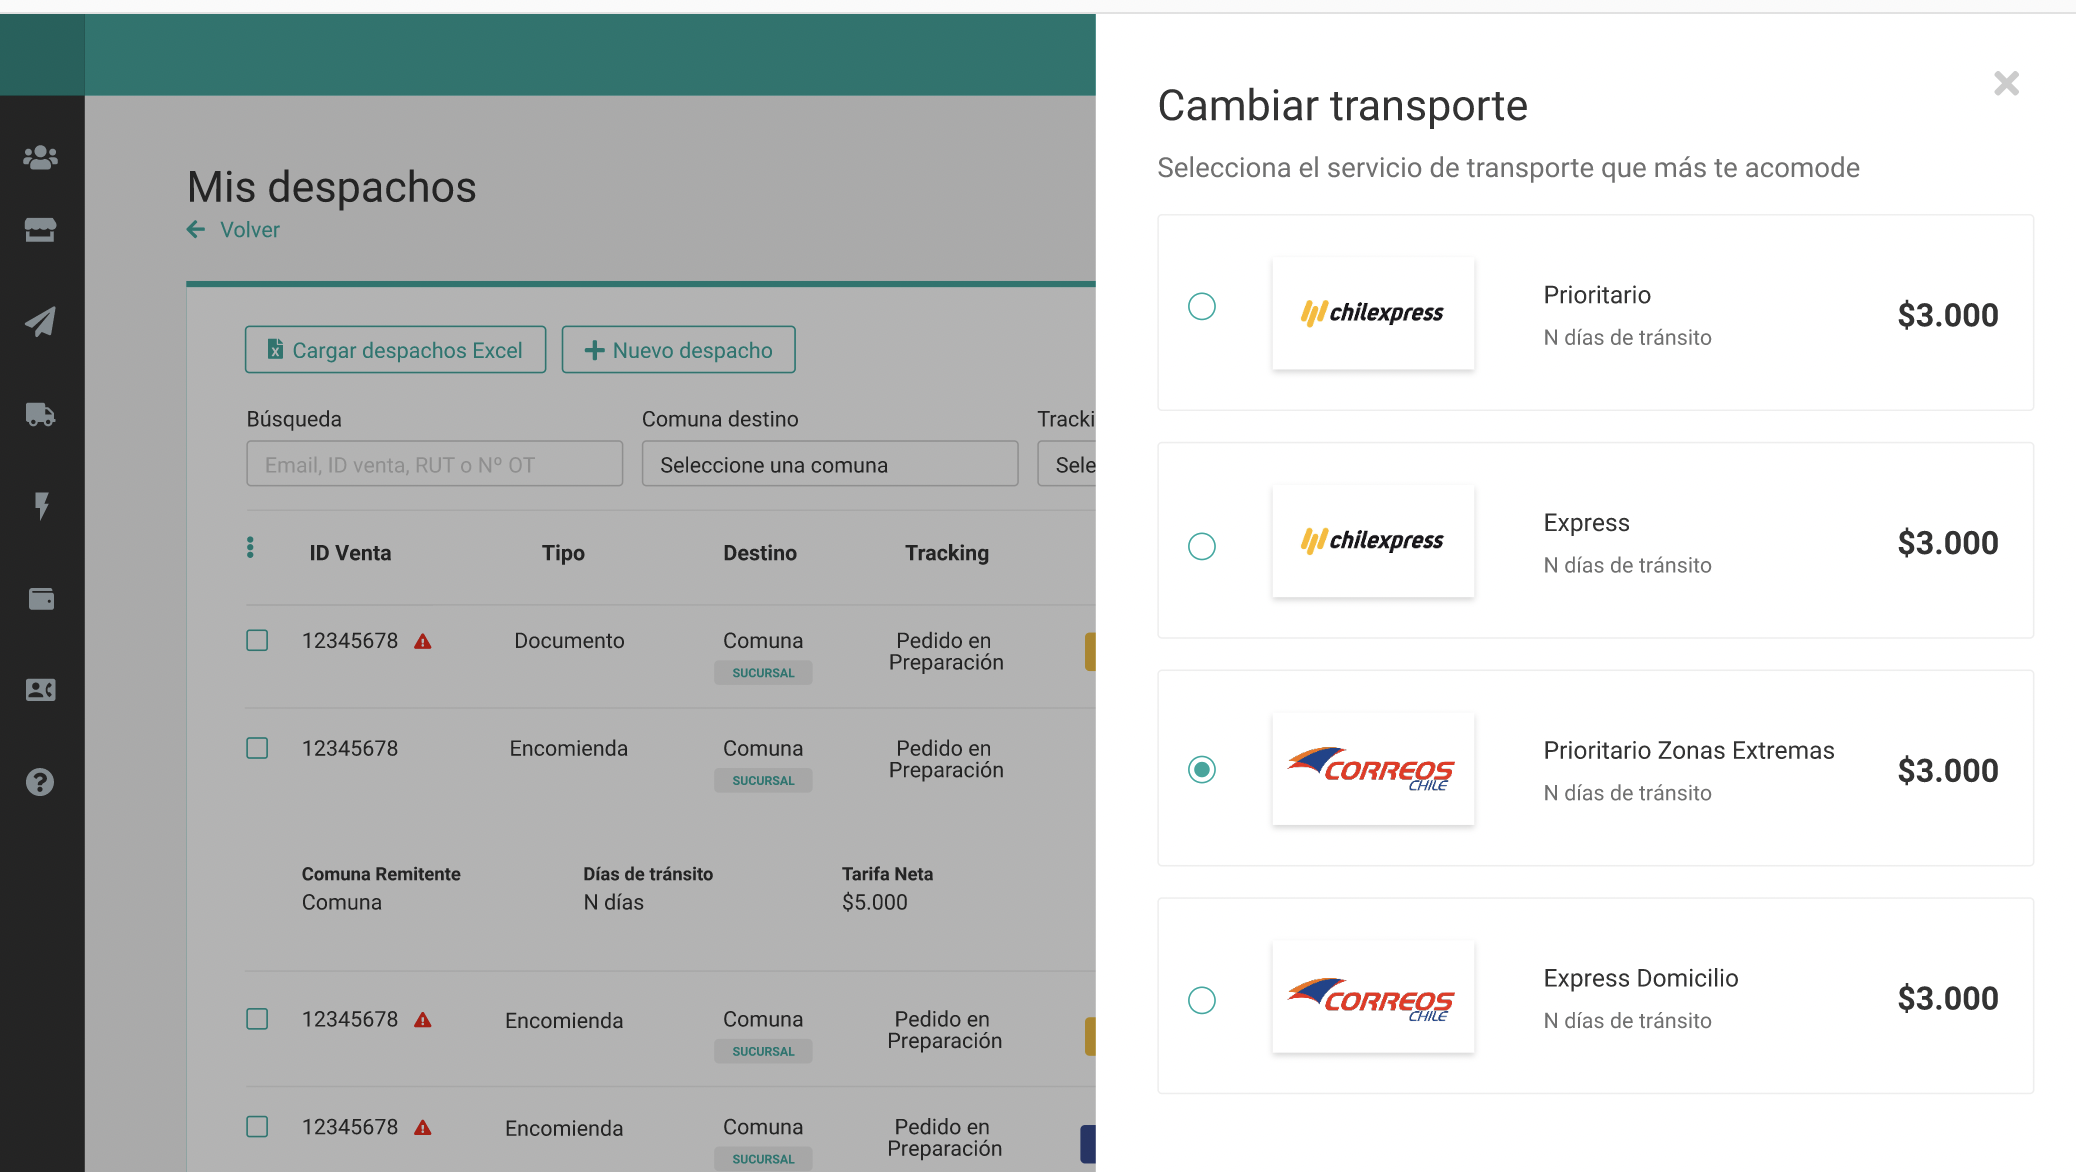Choose Correos Express Domicilio radio option
The height and width of the screenshot is (1172, 2076).
1201,1000
